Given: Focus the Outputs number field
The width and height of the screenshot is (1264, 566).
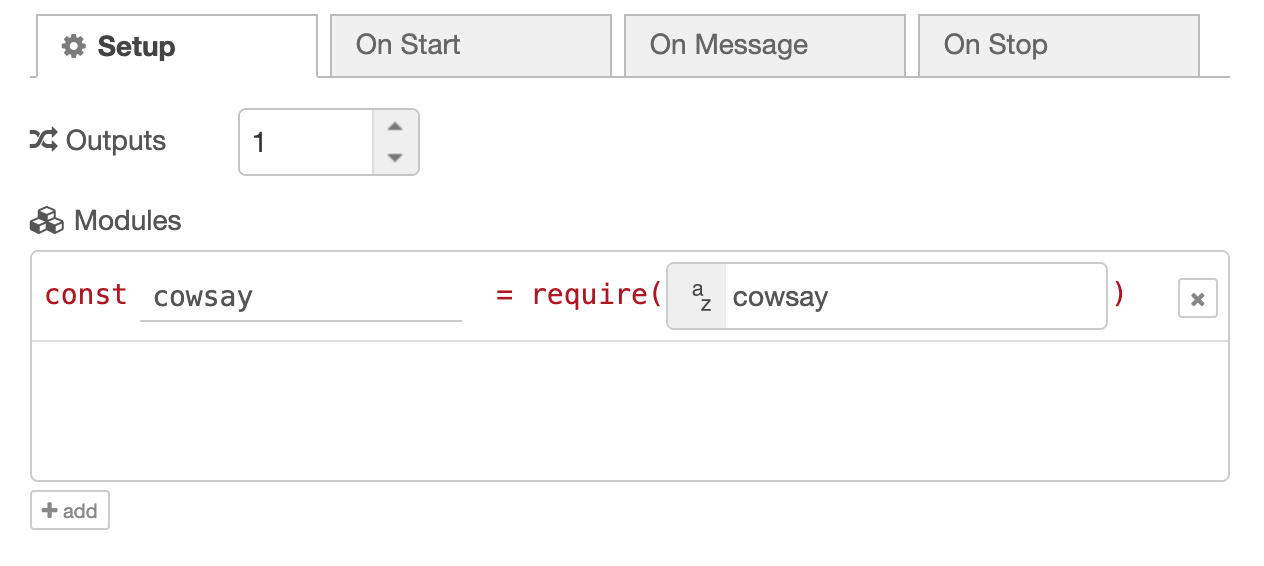Looking at the screenshot, I should [x=305, y=142].
